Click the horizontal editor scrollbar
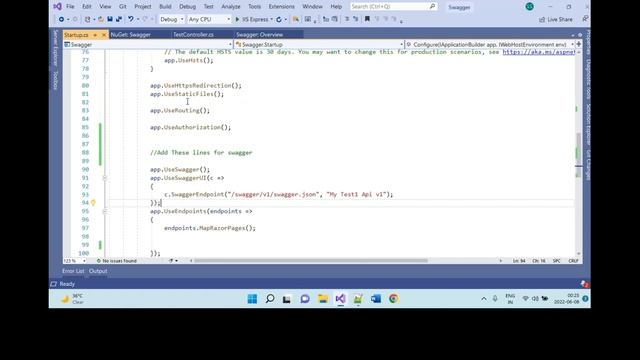Image resolution: width=640 pixels, height=360 pixels. coord(311,260)
